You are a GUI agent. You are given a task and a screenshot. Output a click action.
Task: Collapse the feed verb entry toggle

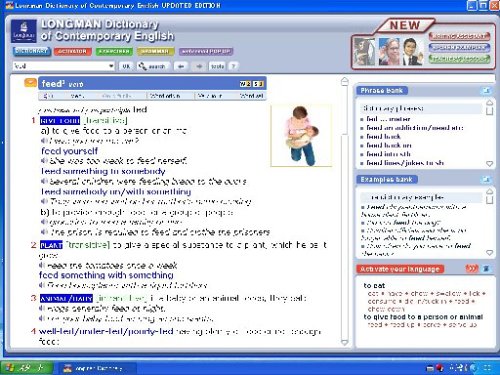[30, 82]
